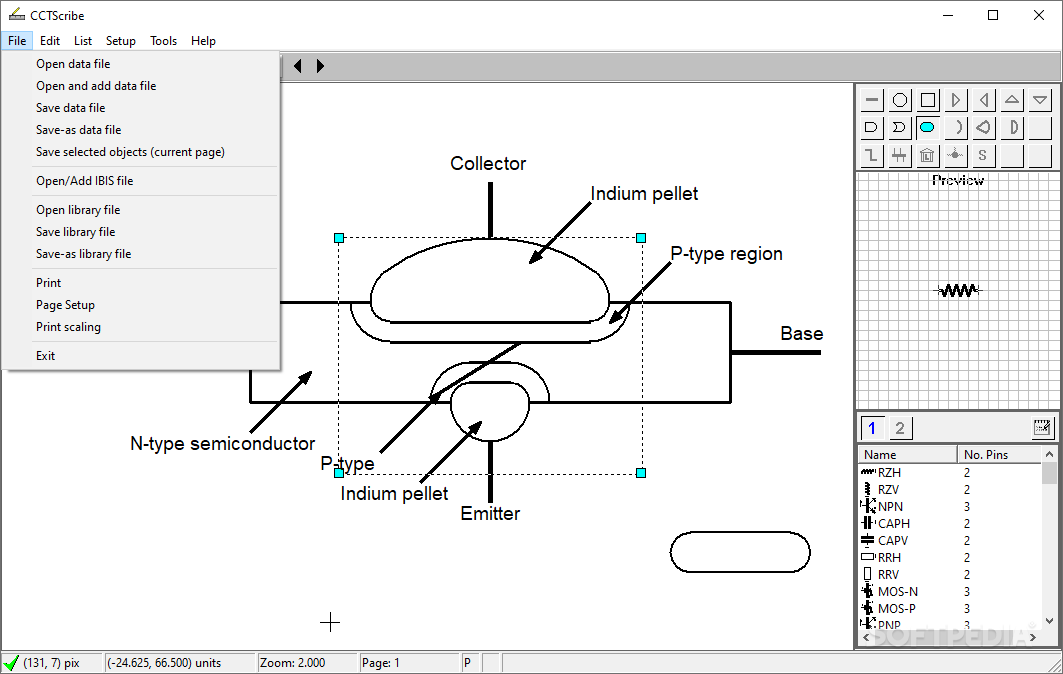Viewport: 1063px width, 674px height.
Task: Select the half-D shape tool
Action: click(1011, 127)
